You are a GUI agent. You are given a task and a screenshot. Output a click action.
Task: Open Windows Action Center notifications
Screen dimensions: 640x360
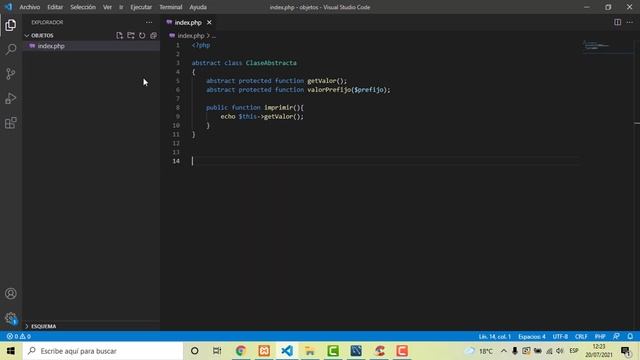pyautogui.click(x=625, y=351)
